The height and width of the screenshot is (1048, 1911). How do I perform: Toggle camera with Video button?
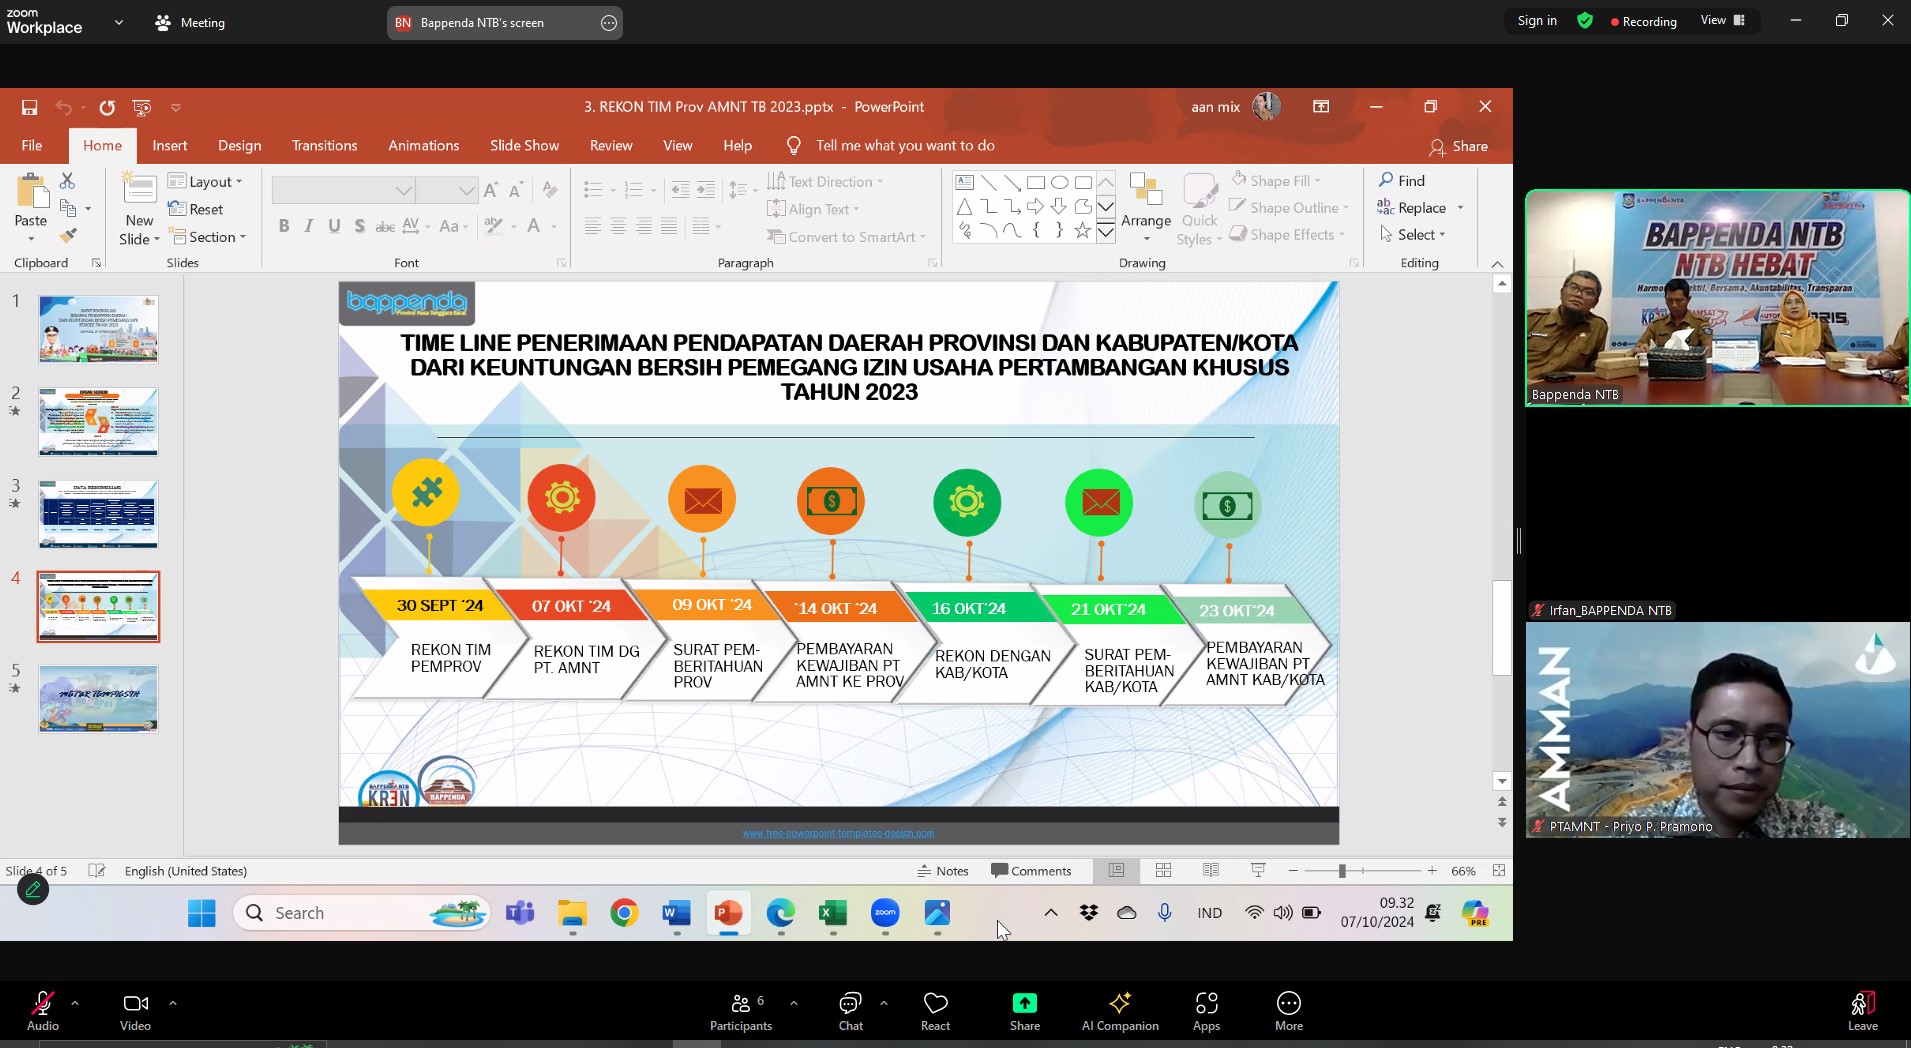135,1010
